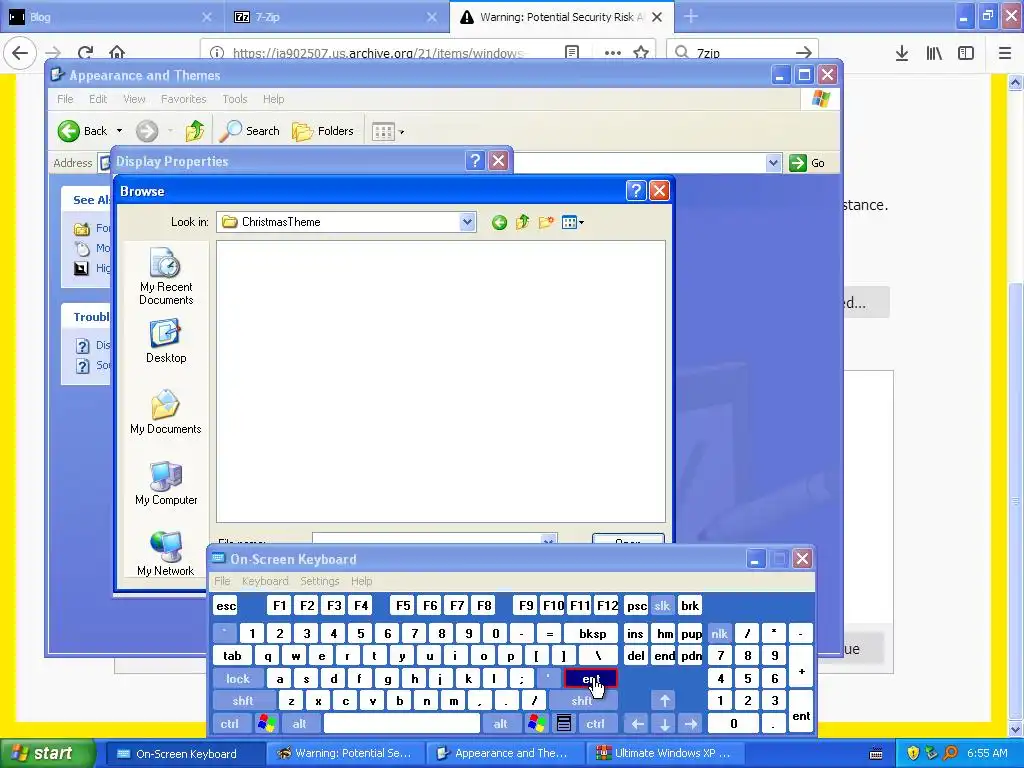The width and height of the screenshot is (1024, 768).
Task: Click left arrow key on On-Screen Keyboard
Action: point(637,724)
